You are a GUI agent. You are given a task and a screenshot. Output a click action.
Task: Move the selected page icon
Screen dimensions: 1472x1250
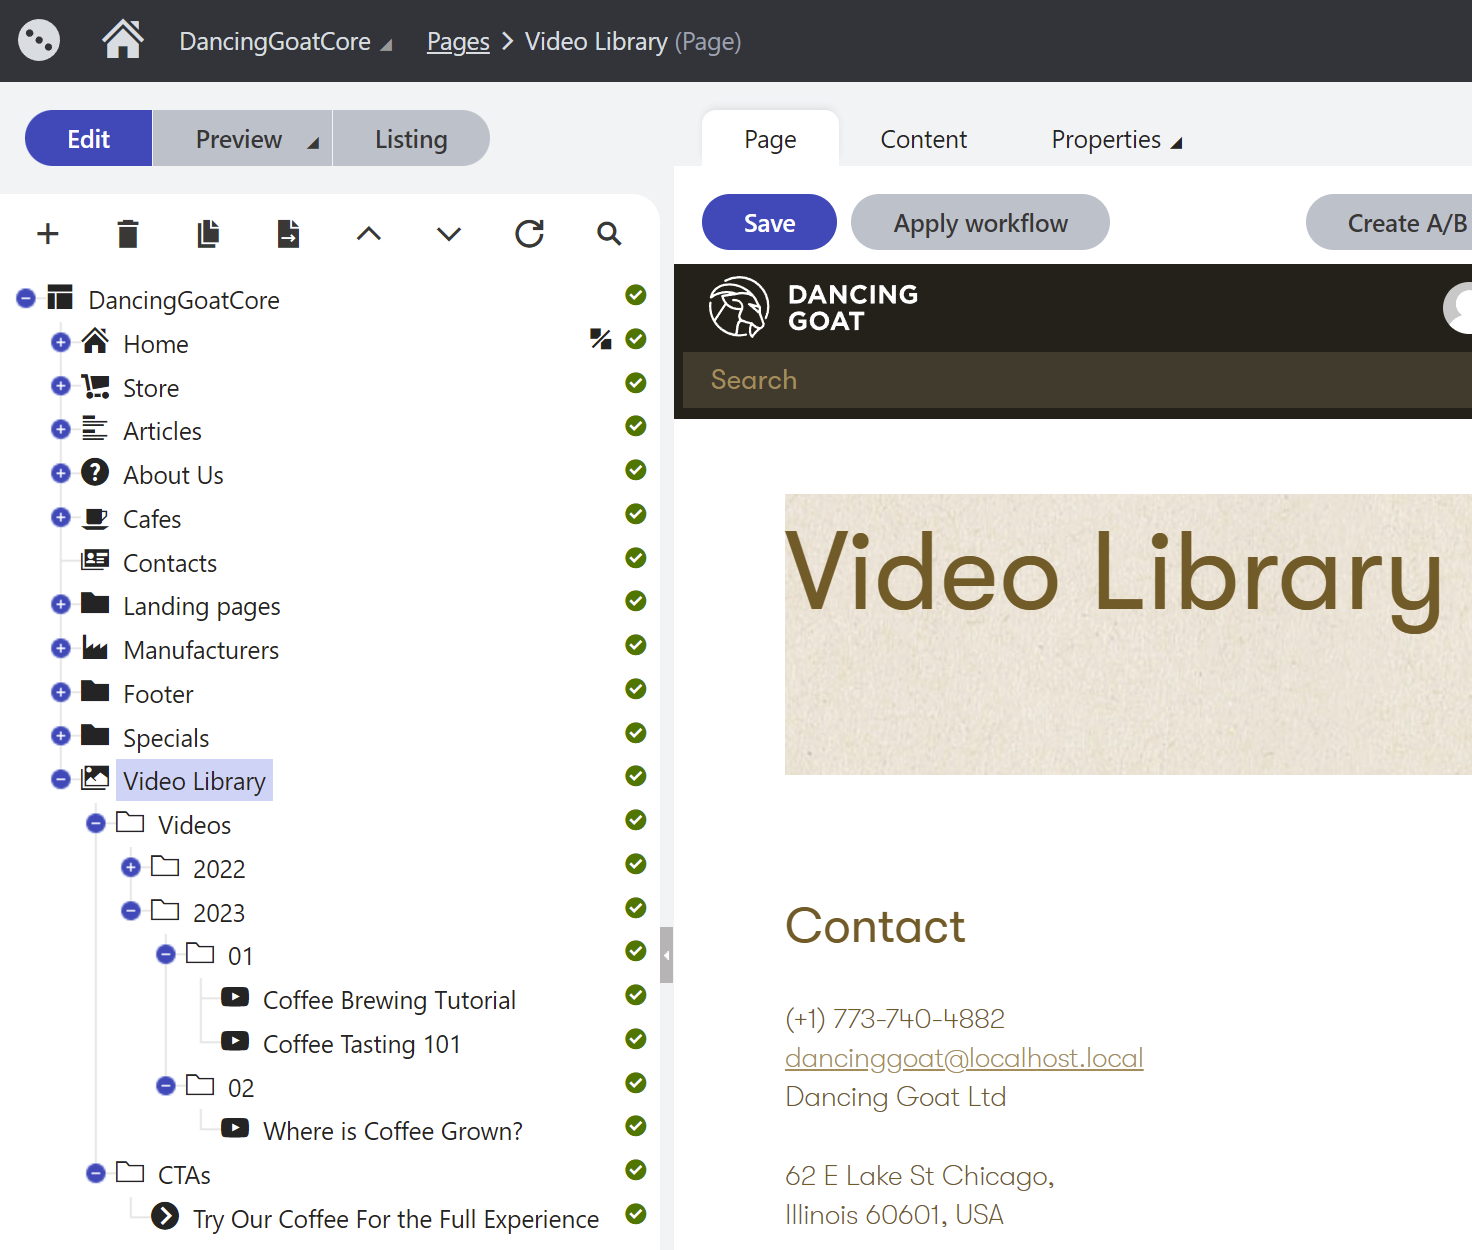pyautogui.click(x=288, y=234)
